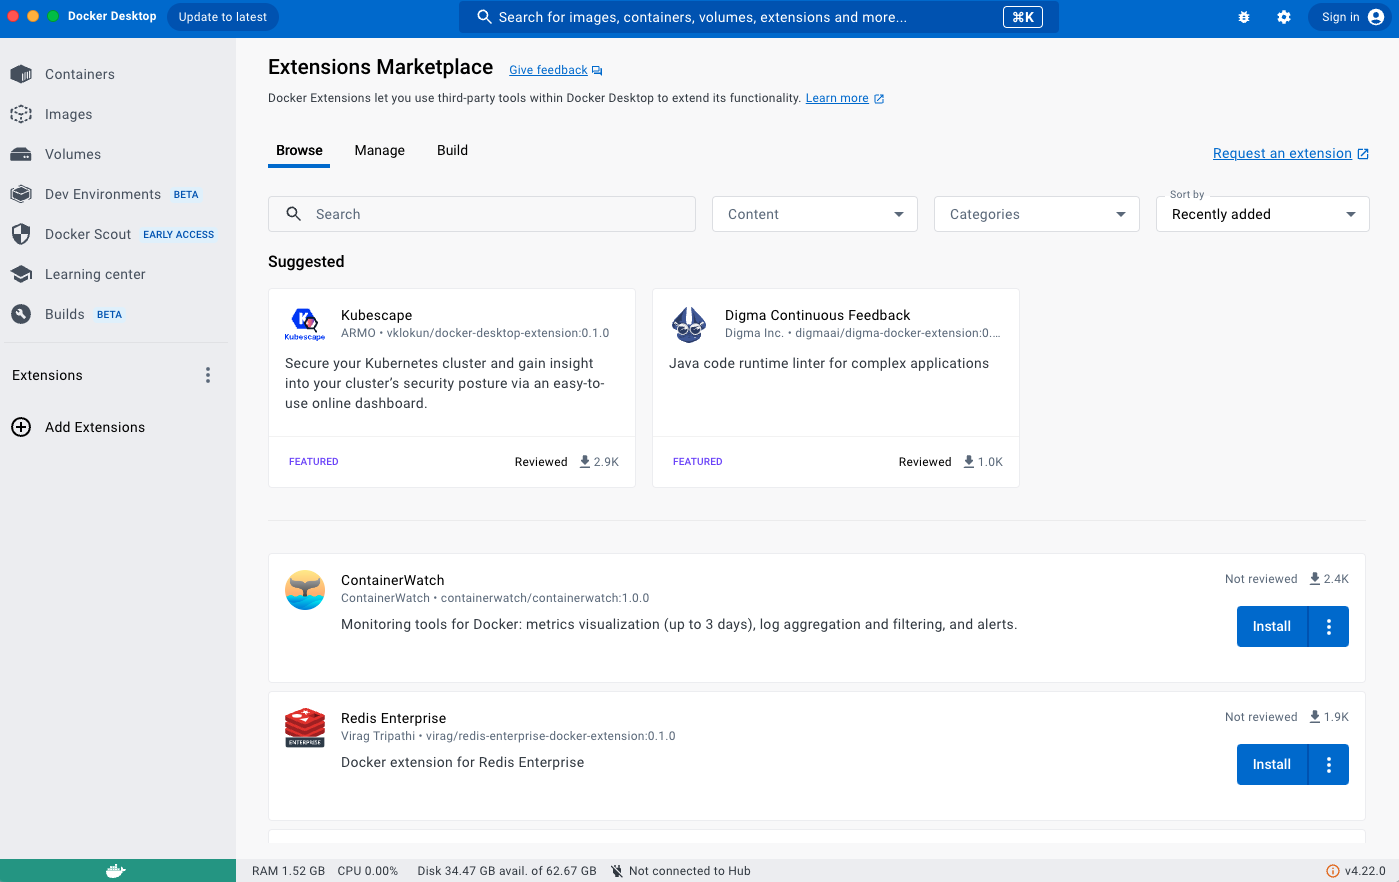Open the Give feedback link

548,70
